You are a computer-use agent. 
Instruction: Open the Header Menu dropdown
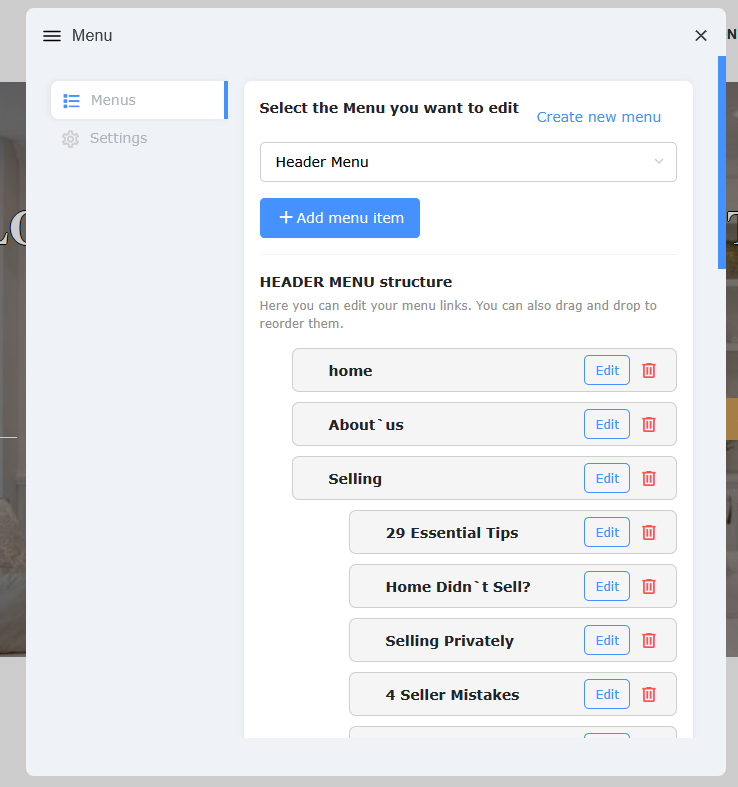pyautogui.click(x=468, y=162)
